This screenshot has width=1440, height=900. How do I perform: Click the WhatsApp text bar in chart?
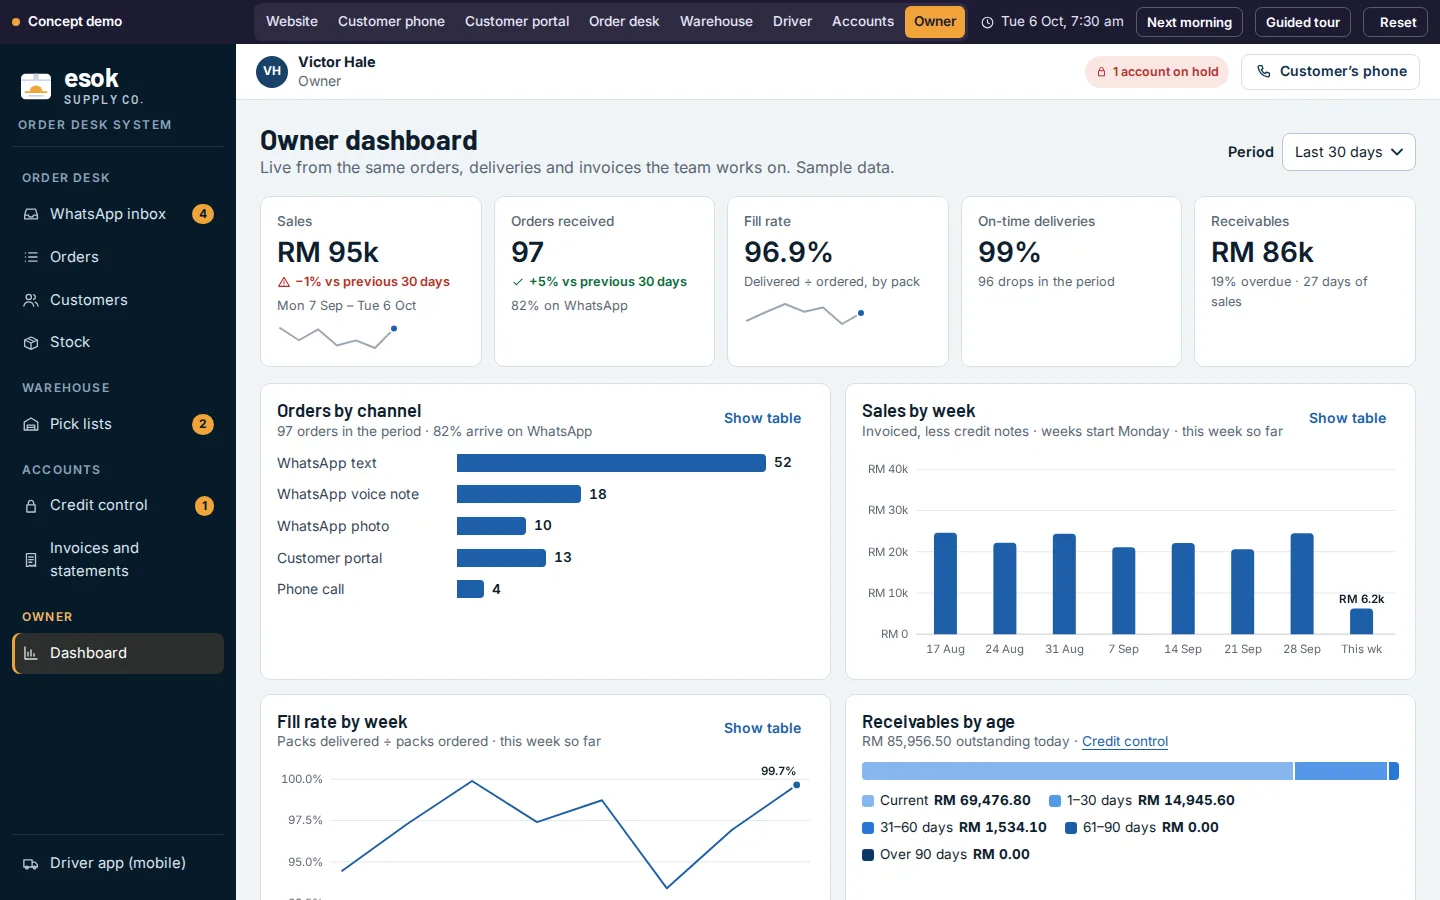point(611,463)
